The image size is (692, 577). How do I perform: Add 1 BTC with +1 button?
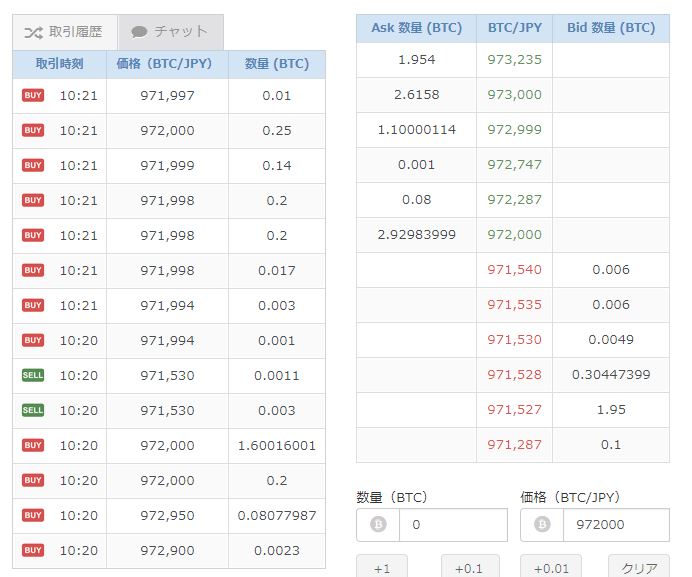pos(382,566)
